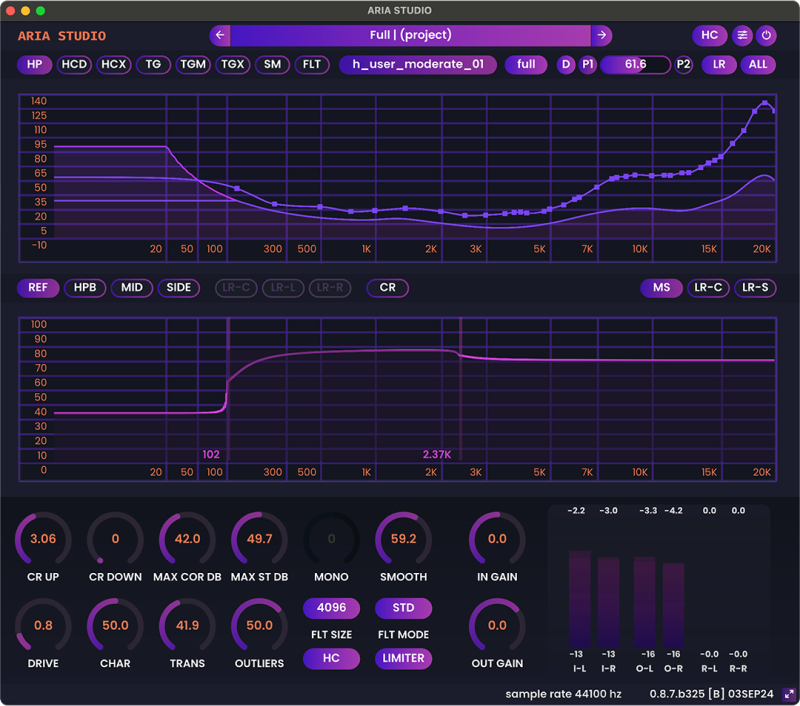Click the O-R output meter bar
Image resolution: width=800 pixels, height=706 pixels.
(673, 606)
